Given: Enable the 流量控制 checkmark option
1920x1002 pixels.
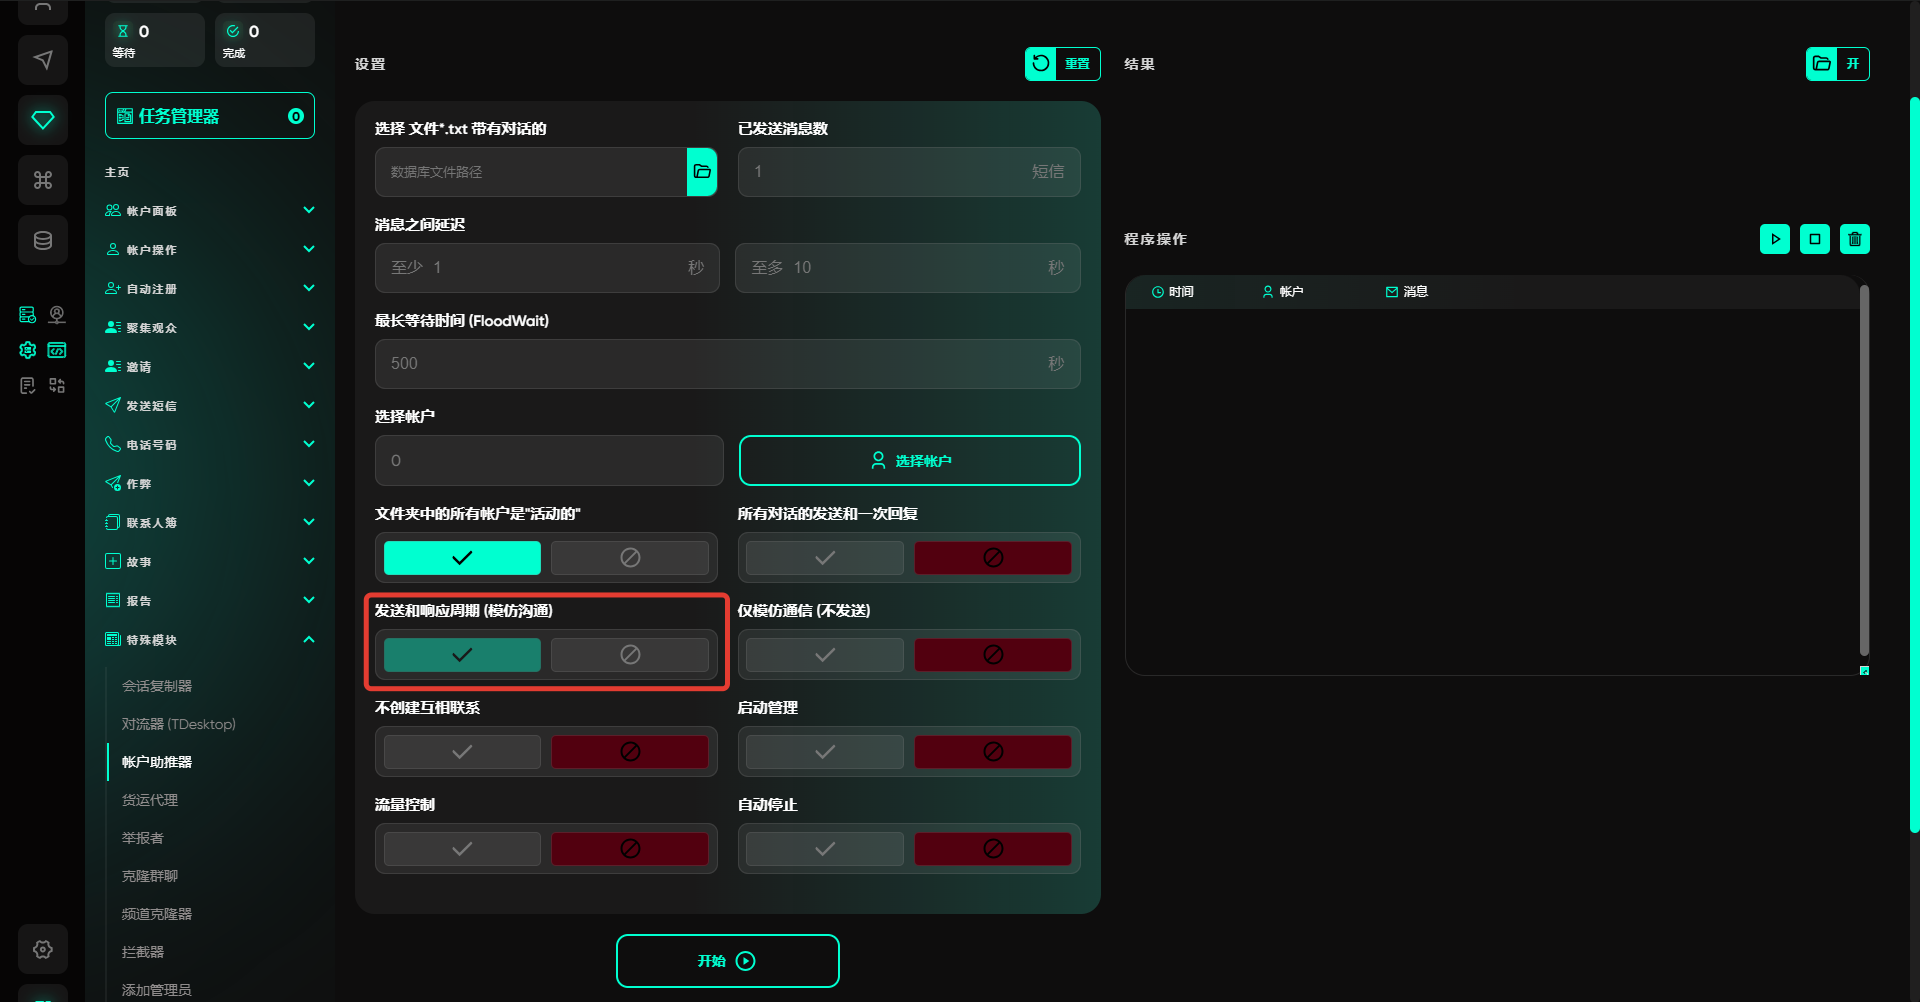Looking at the screenshot, I should coord(462,849).
